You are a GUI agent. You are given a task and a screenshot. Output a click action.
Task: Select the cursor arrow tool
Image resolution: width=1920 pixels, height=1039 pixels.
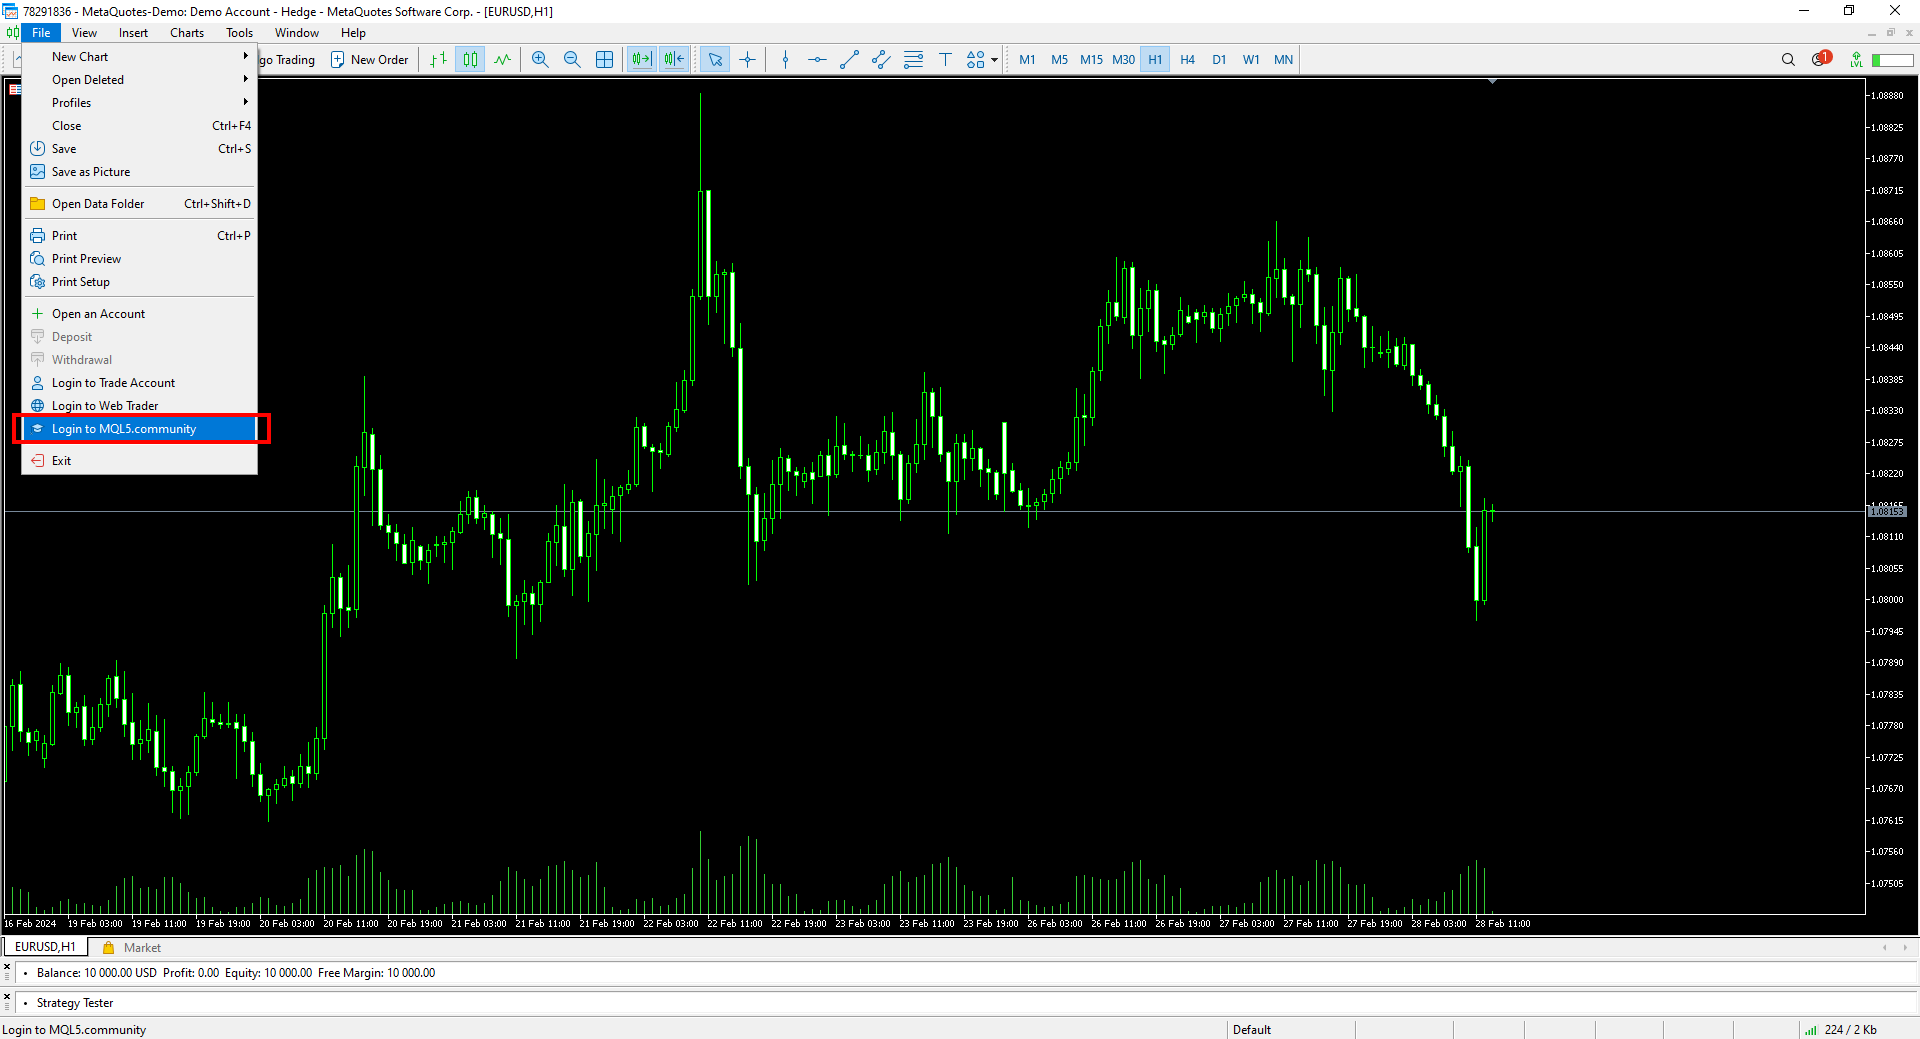pos(715,60)
